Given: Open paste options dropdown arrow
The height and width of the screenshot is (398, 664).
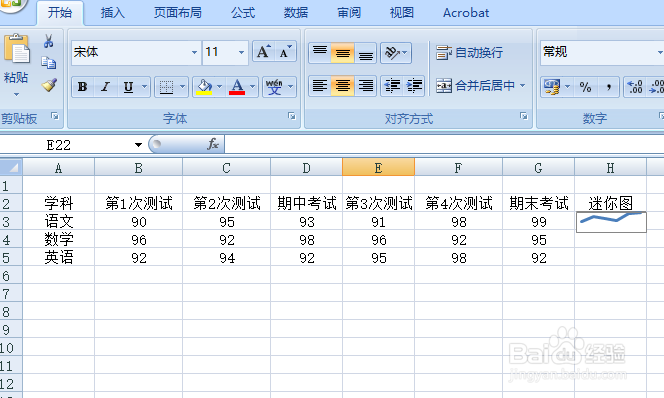Looking at the screenshot, I should [x=16, y=94].
